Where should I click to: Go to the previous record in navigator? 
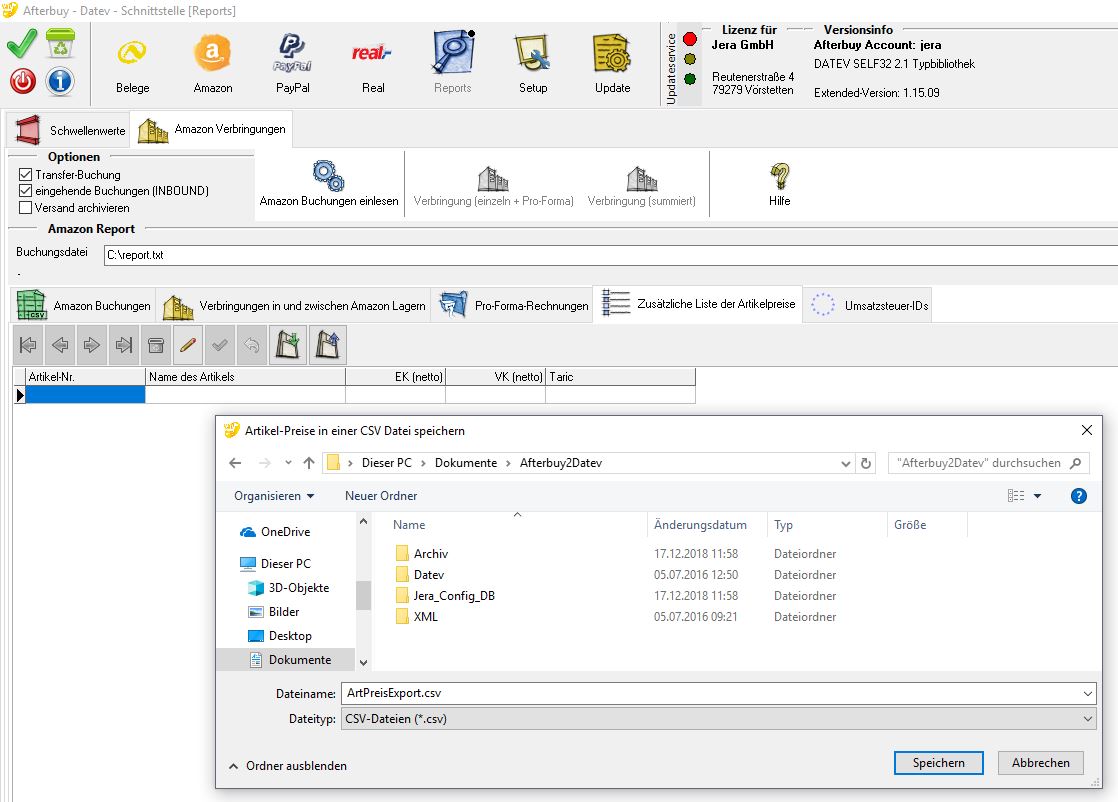point(61,345)
